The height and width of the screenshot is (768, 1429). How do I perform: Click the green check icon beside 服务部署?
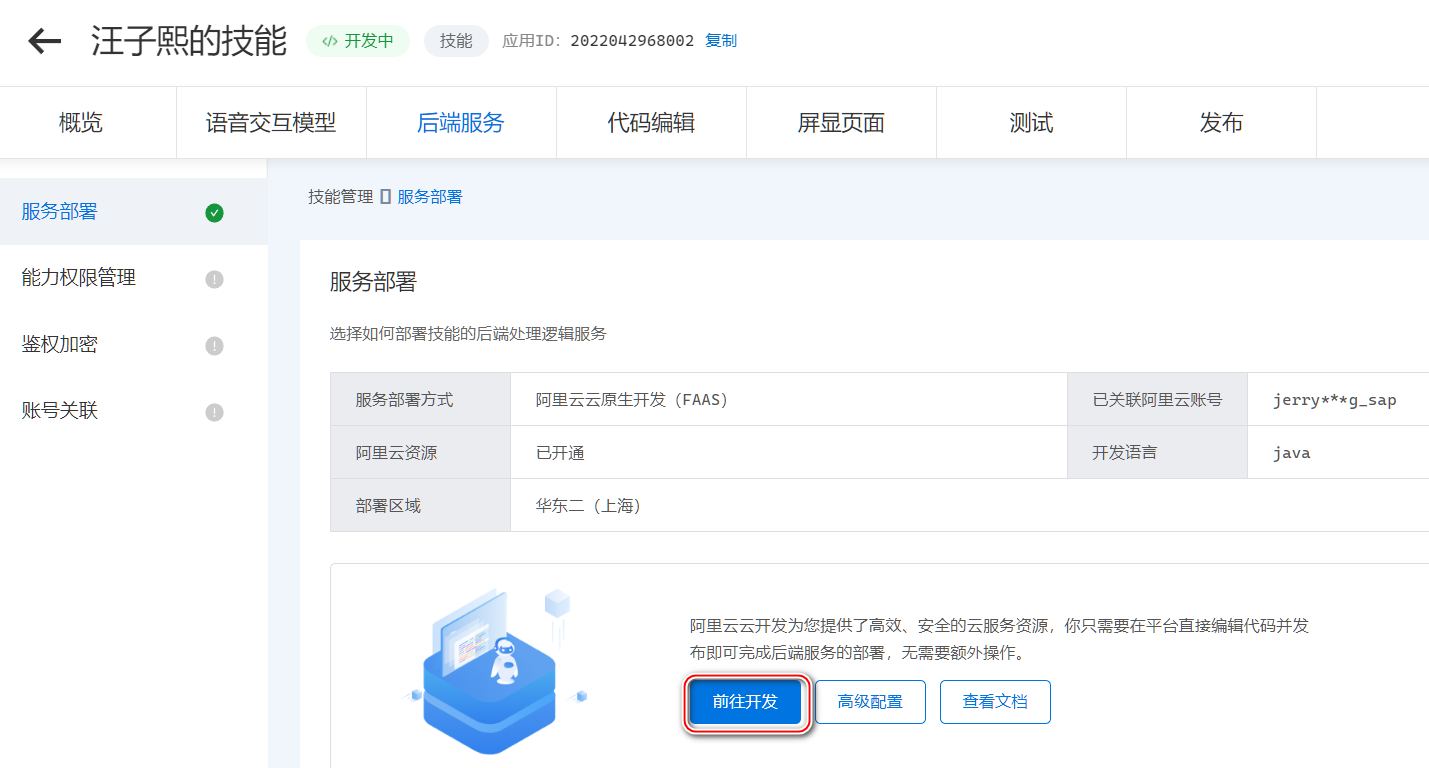point(214,213)
